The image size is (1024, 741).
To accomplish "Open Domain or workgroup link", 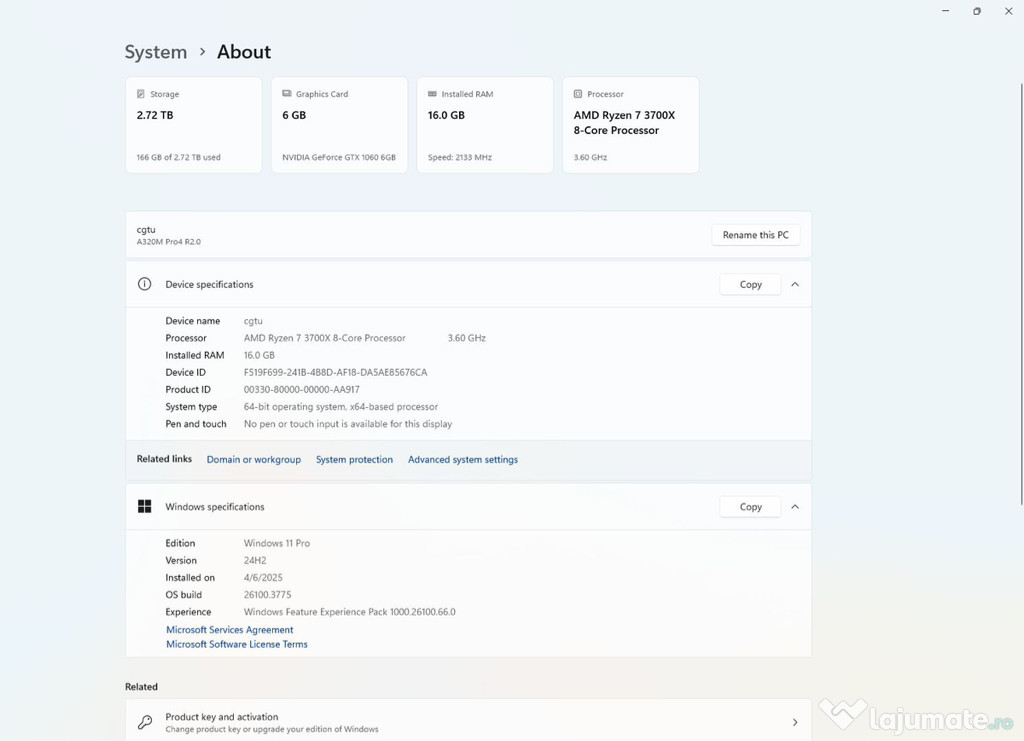I will pos(254,460).
